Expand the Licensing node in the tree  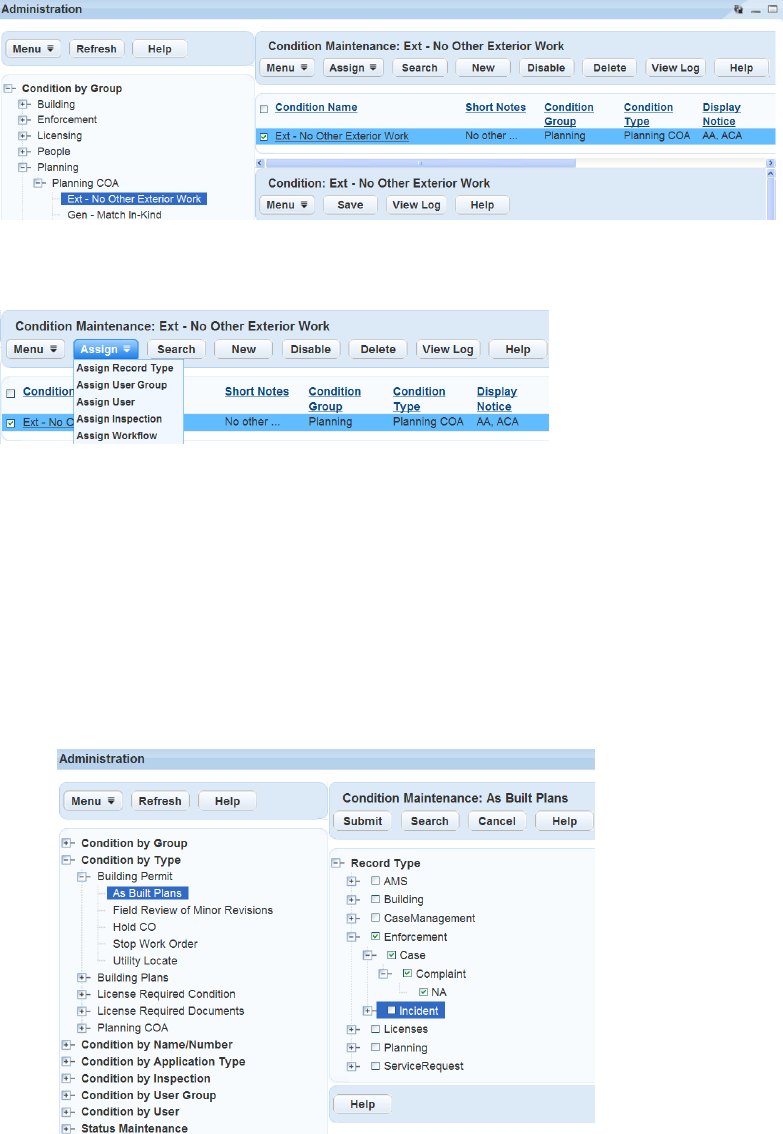pyautogui.click(x=23, y=136)
